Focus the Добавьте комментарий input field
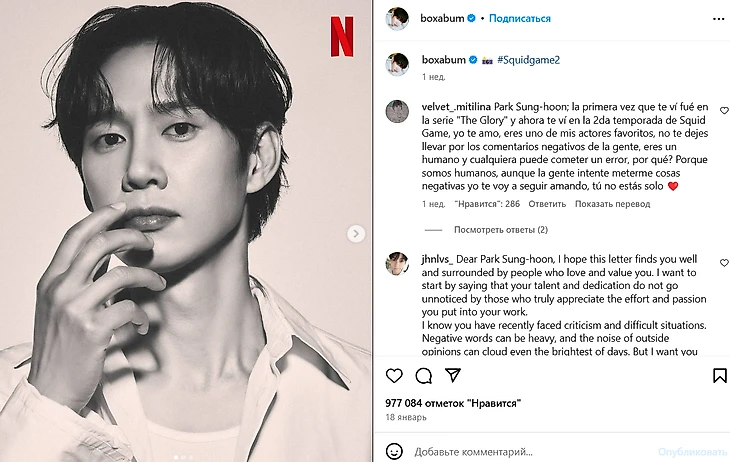This screenshot has height=462, width=730. (x=533, y=451)
